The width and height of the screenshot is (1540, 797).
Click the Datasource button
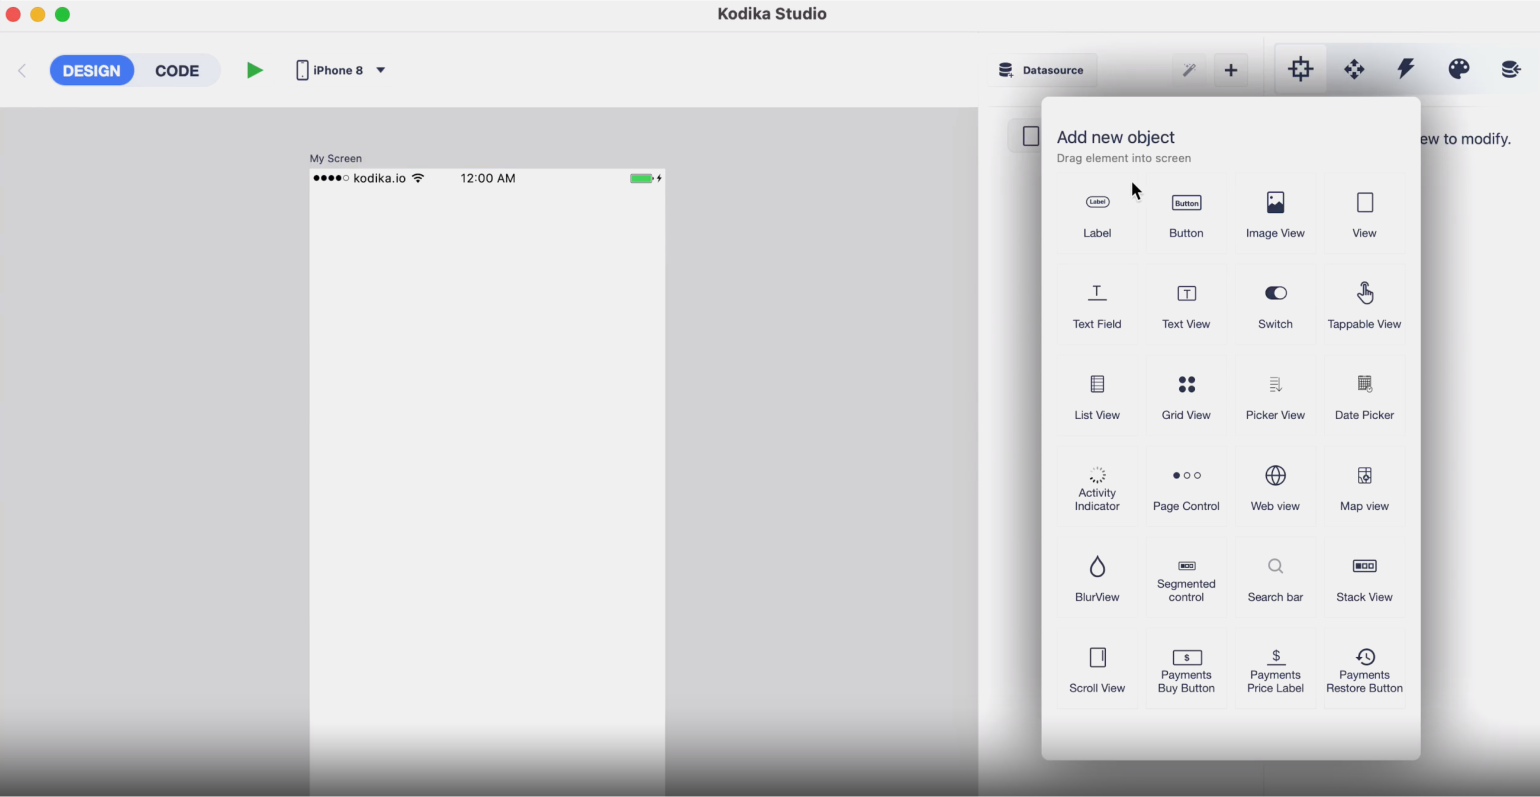pyautogui.click(x=1042, y=70)
